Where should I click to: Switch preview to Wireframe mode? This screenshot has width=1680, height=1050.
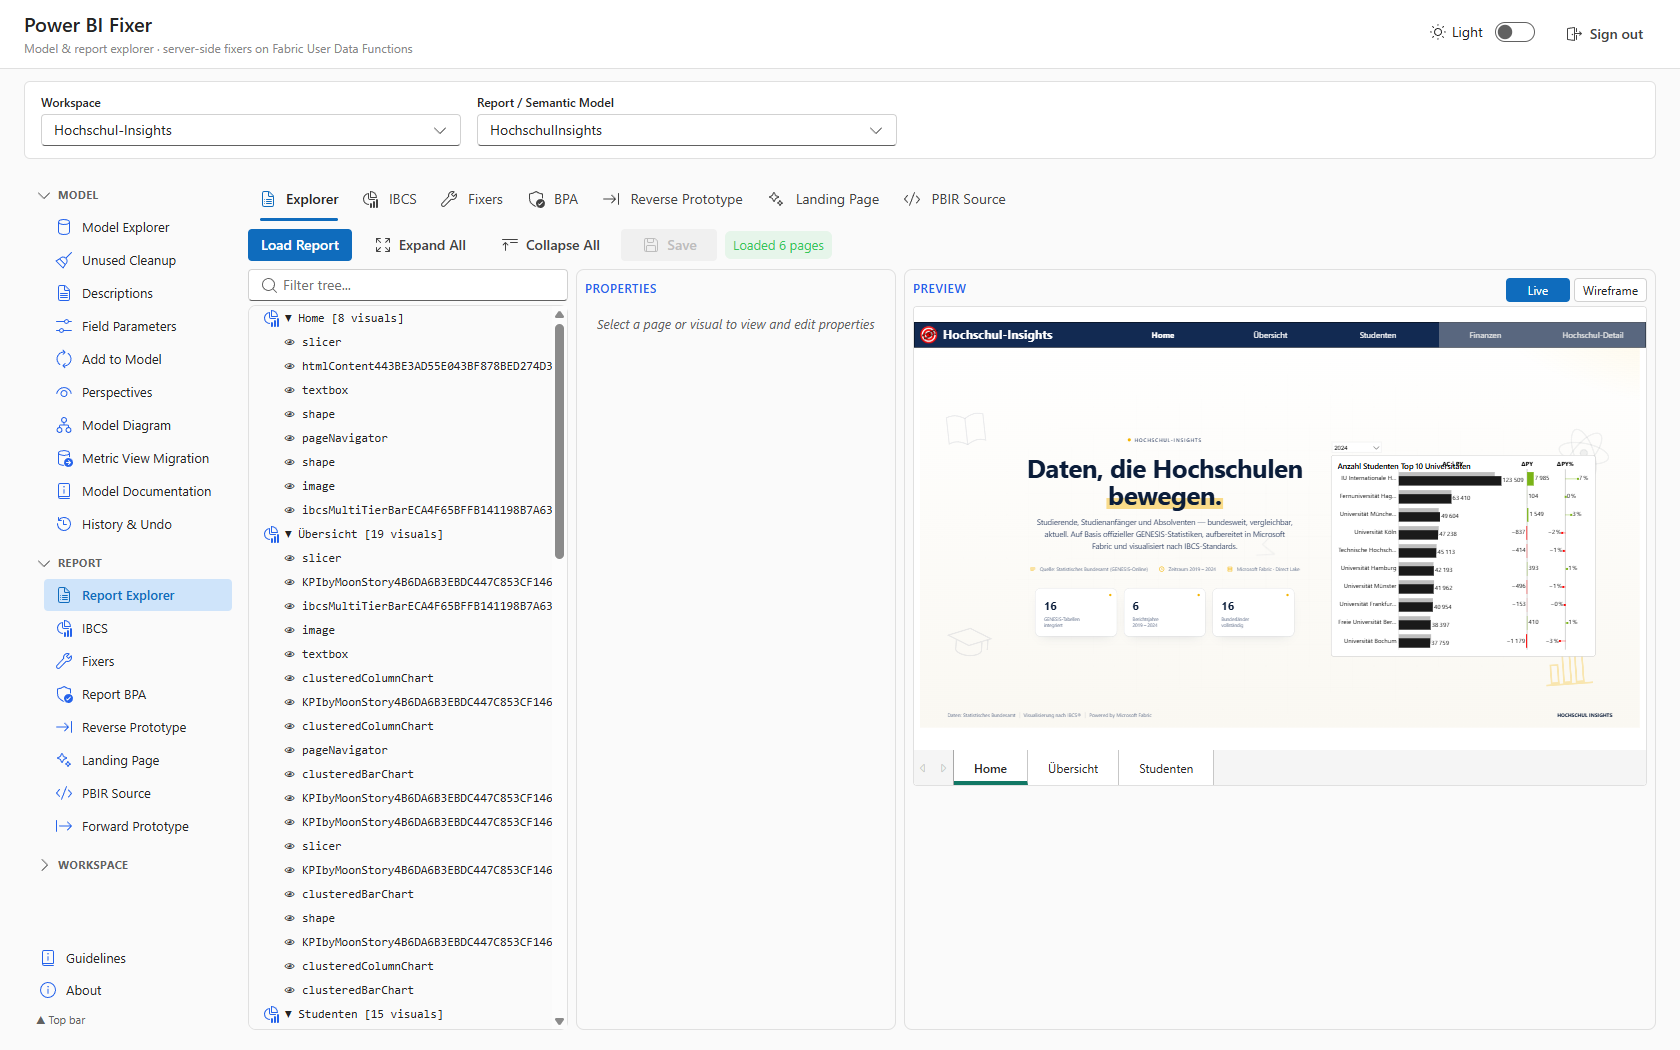pos(1610,290)
